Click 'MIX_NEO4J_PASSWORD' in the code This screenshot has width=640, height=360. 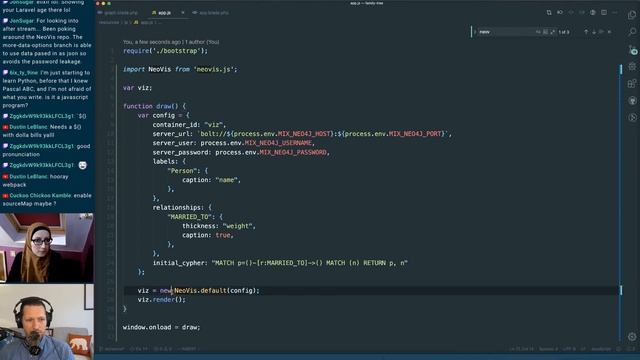[293, 152]
